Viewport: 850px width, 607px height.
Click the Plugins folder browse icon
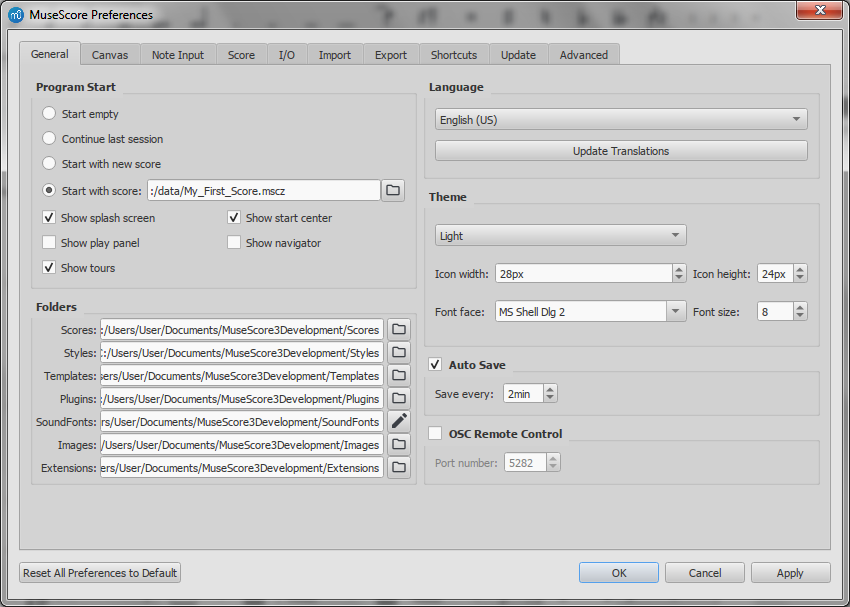[x=398, y=398]
